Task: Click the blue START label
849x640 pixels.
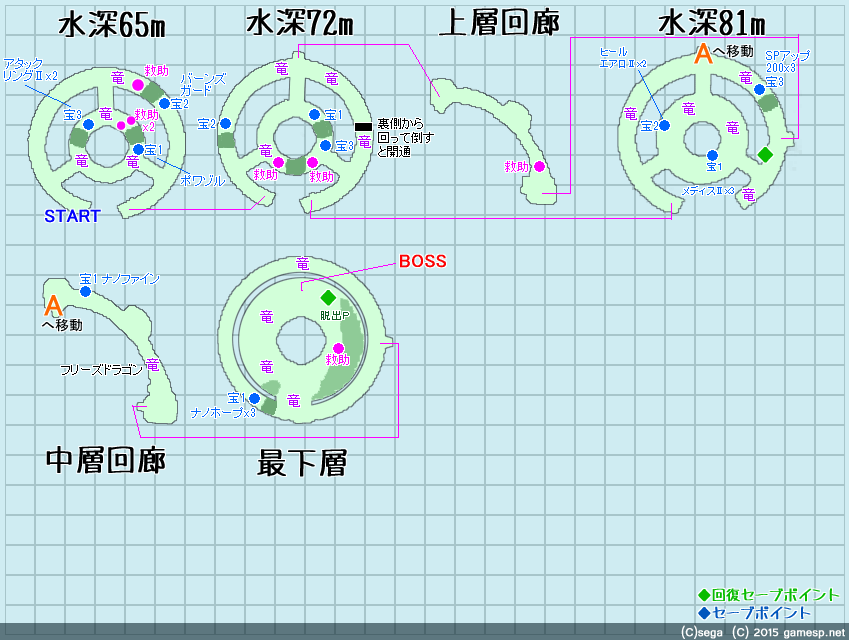Action: coord(73,216)
